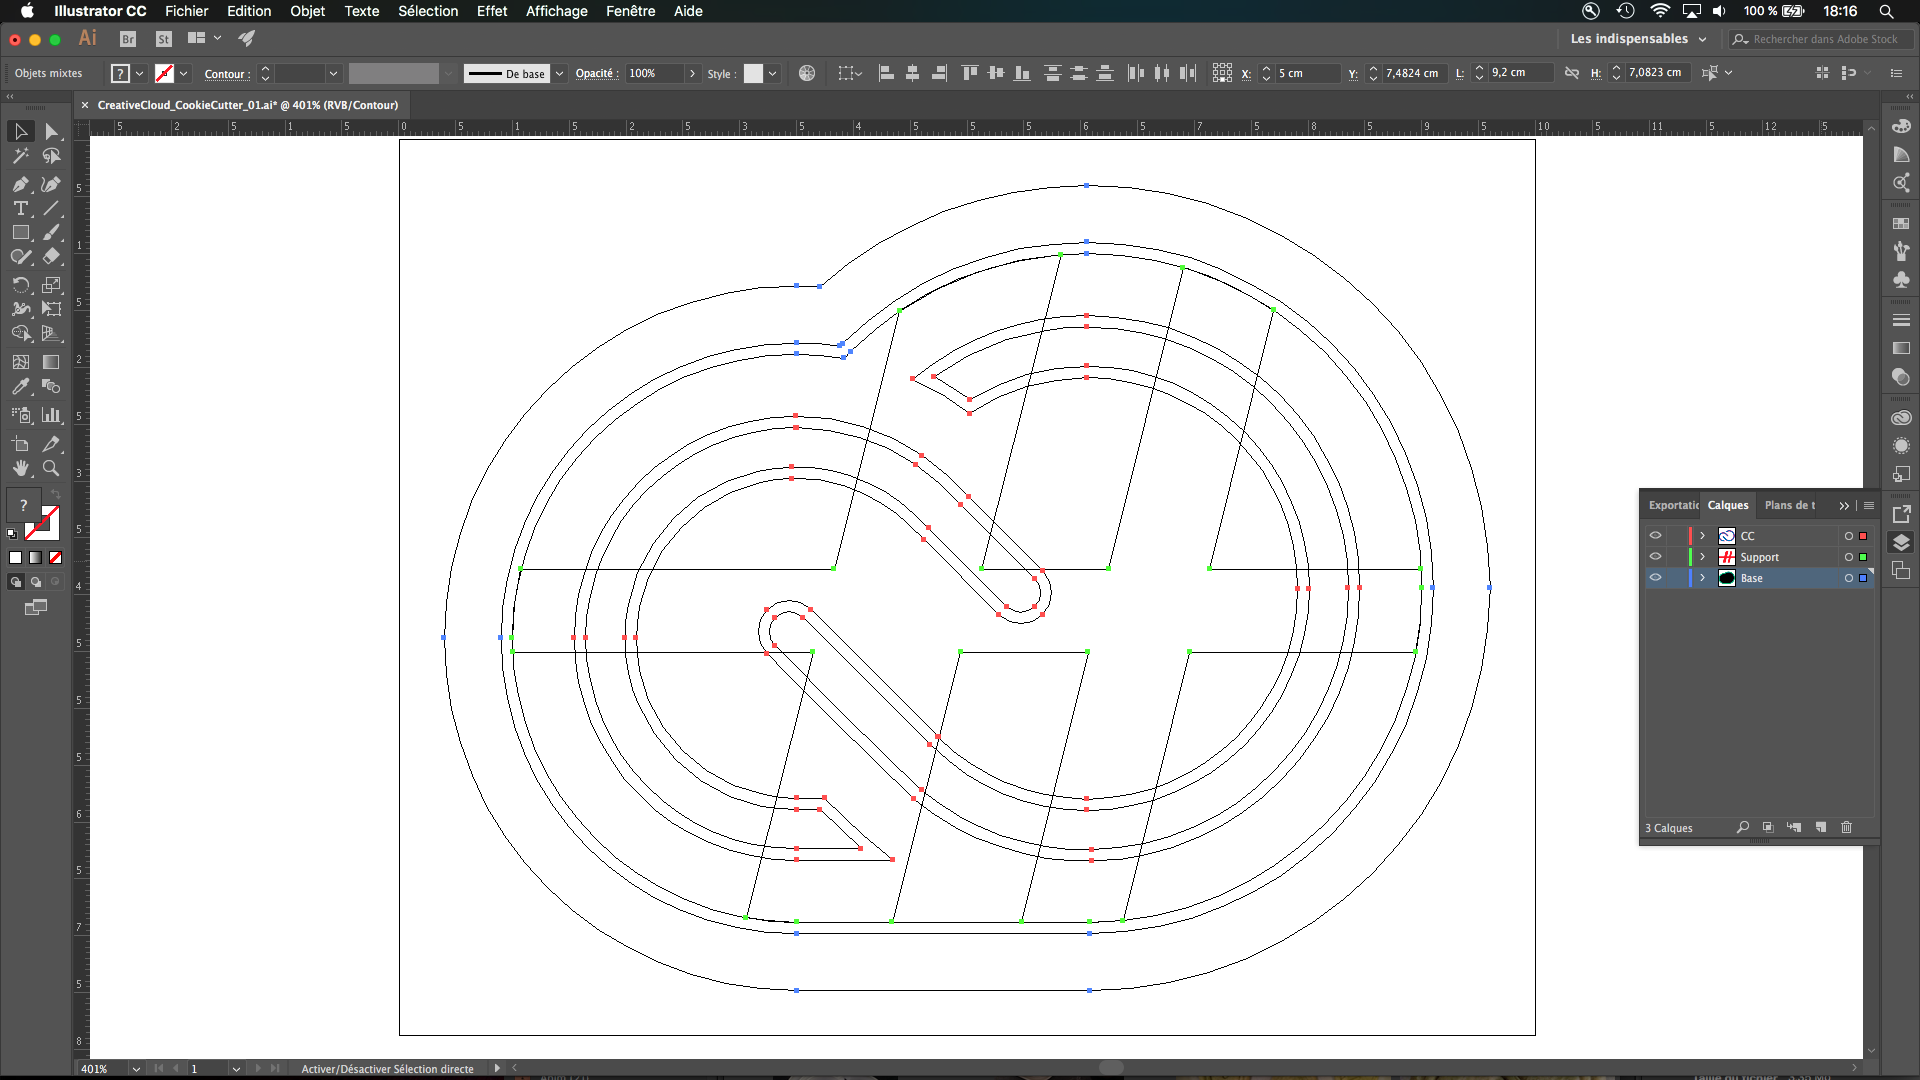Open the Calques panel options menu
Screen dimensions: 1920x1080
pos(1869,506)
